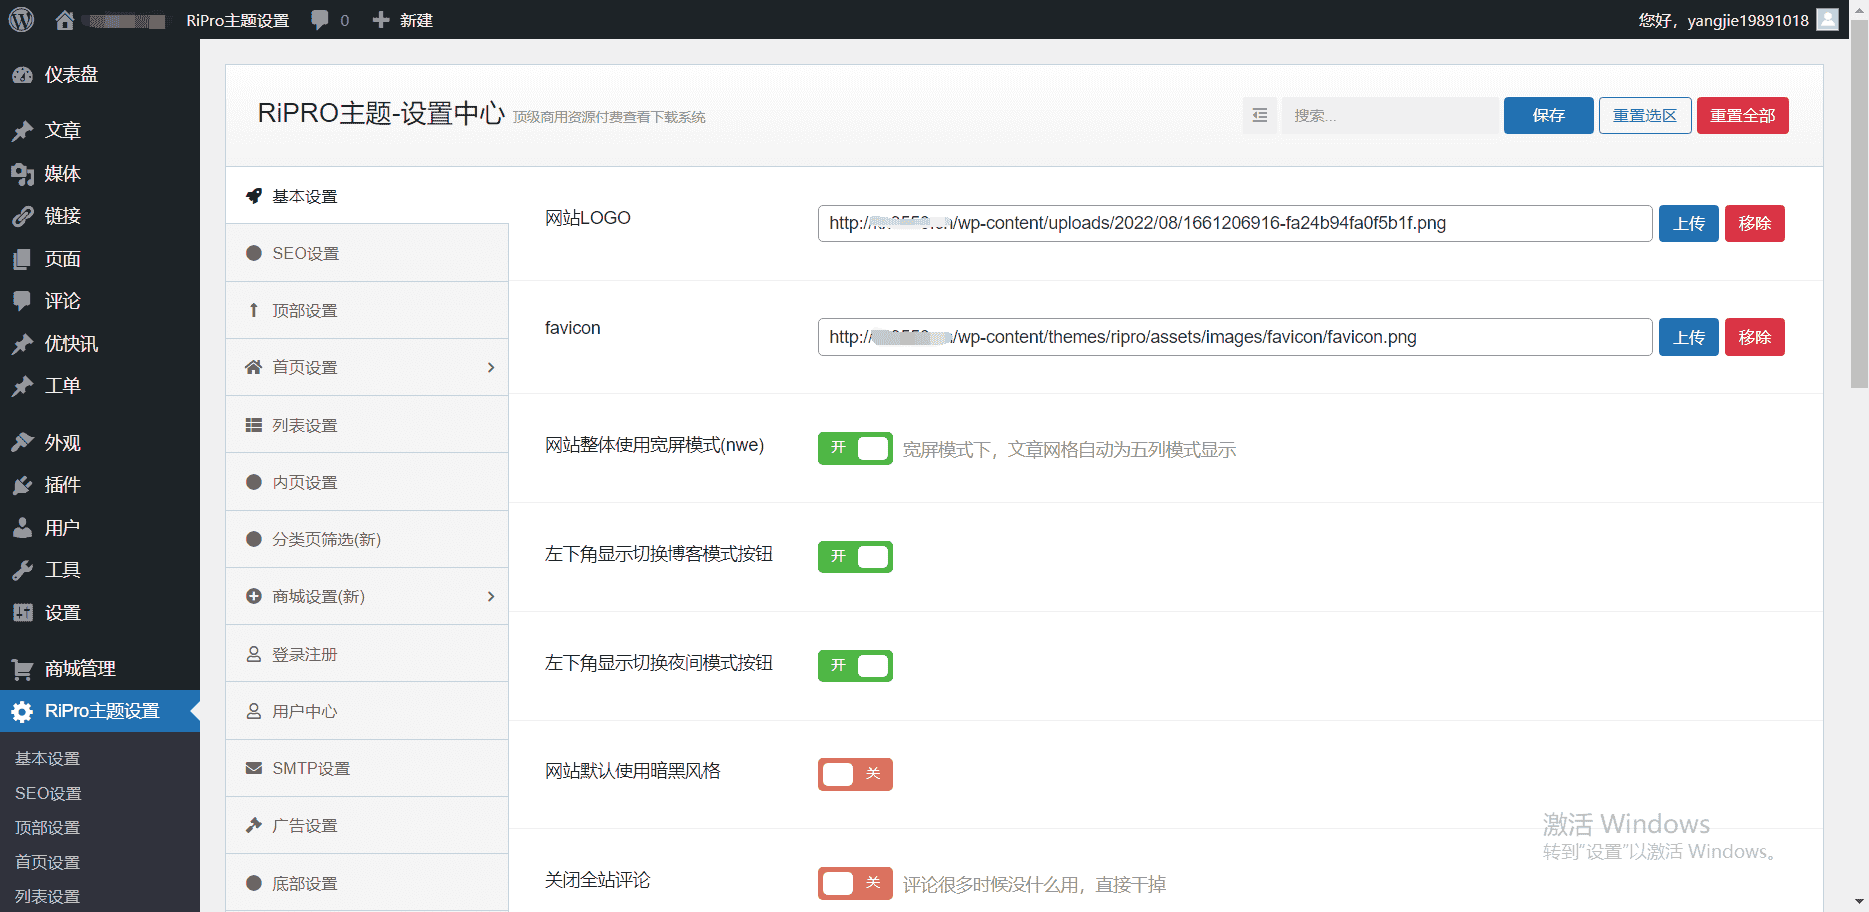Click the 工具 wrench icon
1869x912 pixels.
22,570
